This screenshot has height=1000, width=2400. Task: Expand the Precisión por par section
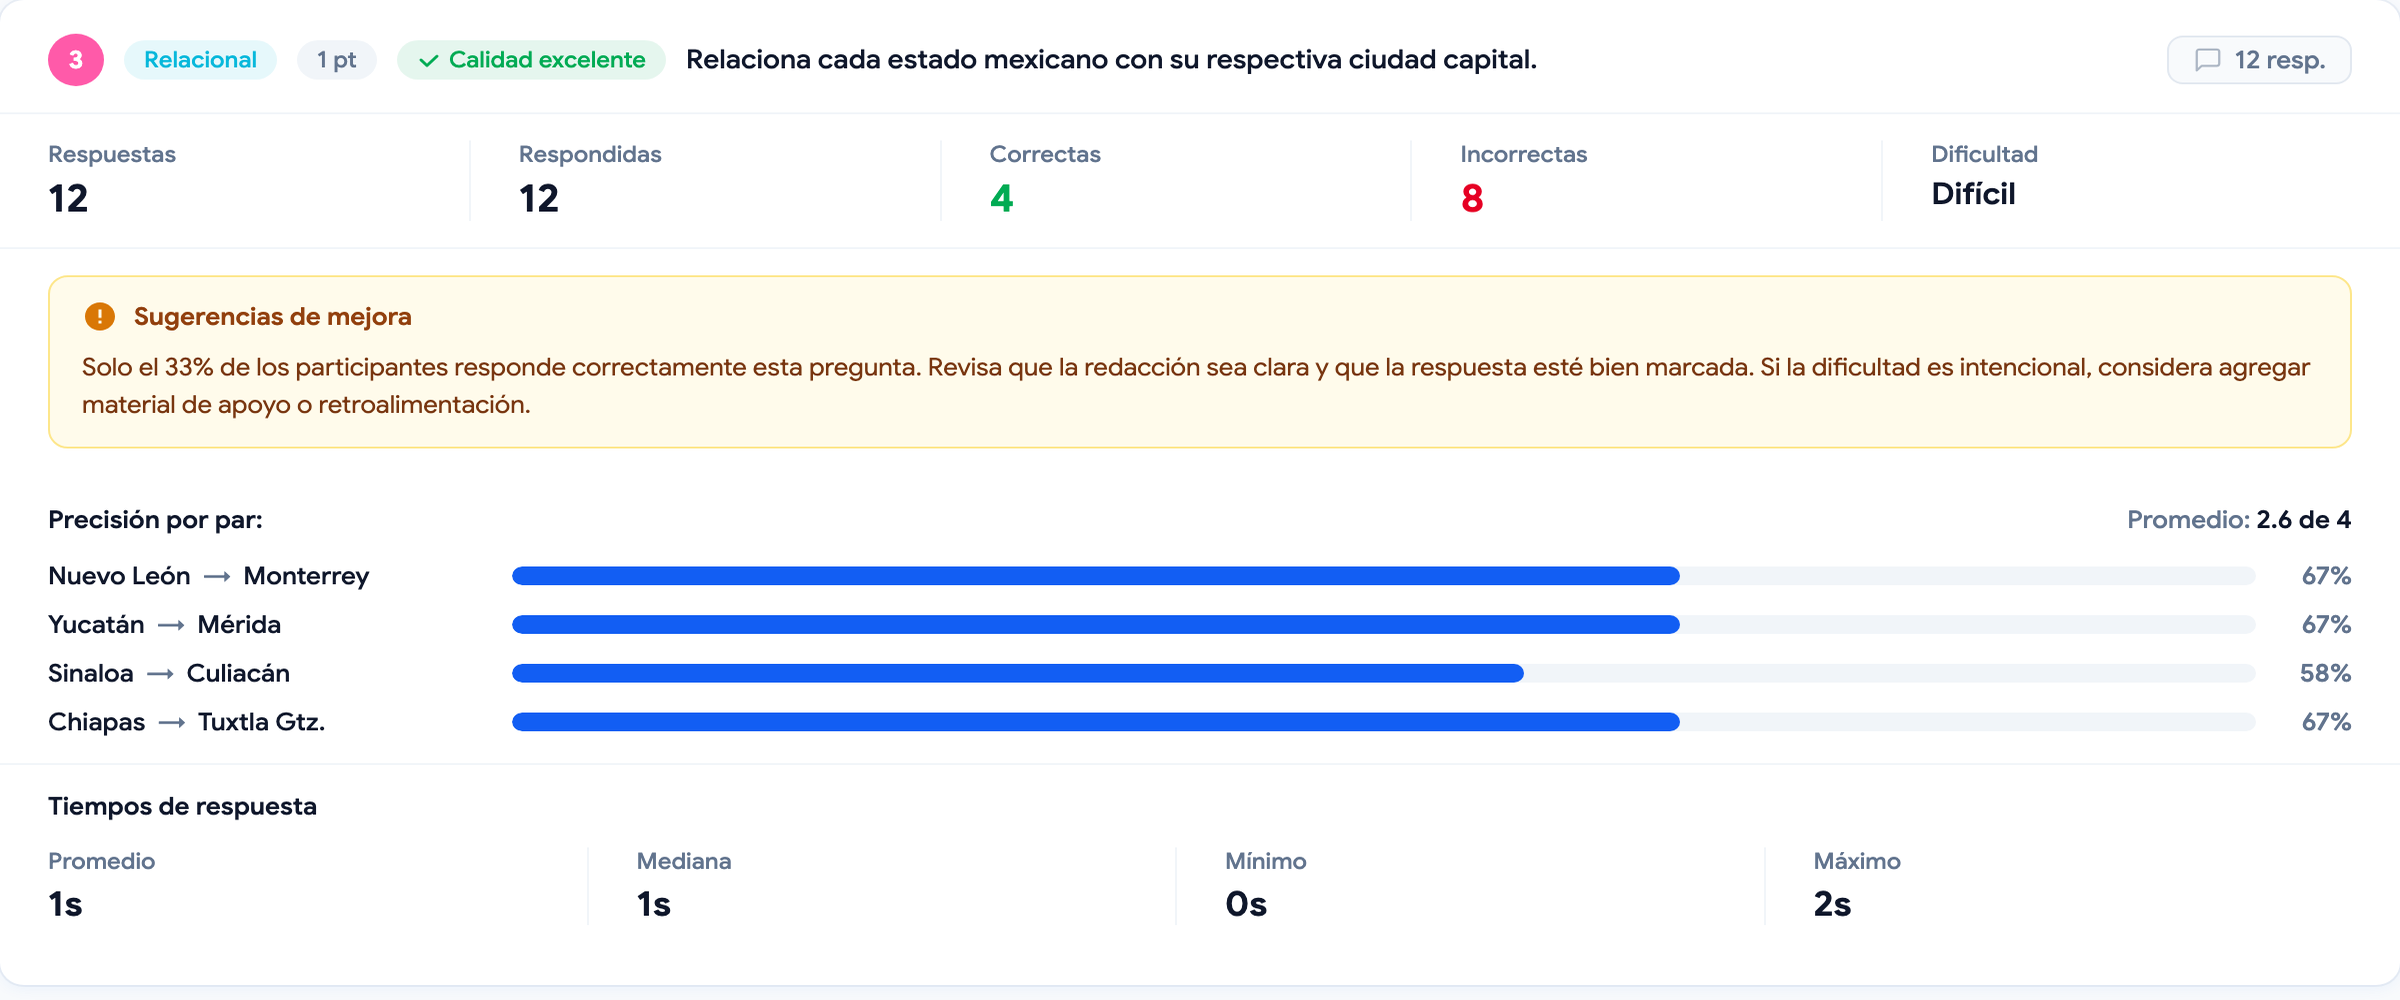tap(154, 519)
